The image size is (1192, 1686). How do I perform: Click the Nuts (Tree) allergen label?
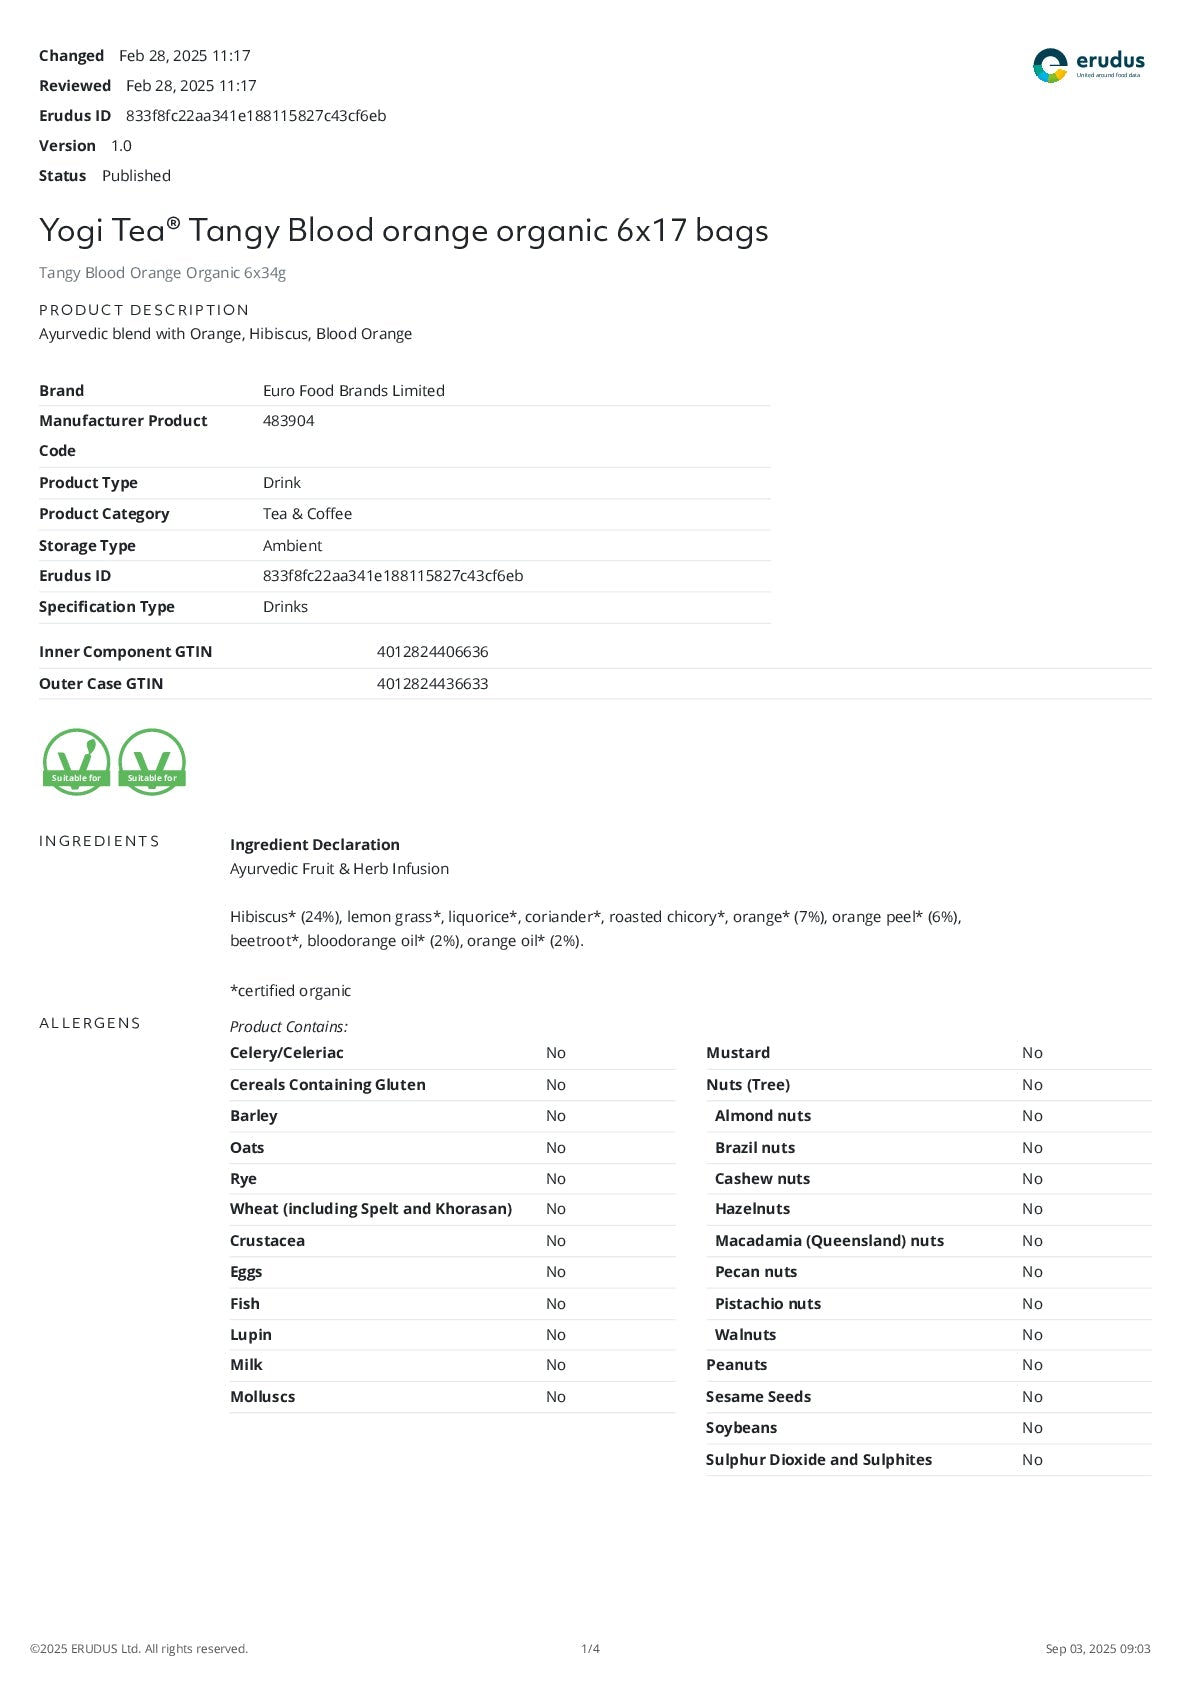[747, 1085]
